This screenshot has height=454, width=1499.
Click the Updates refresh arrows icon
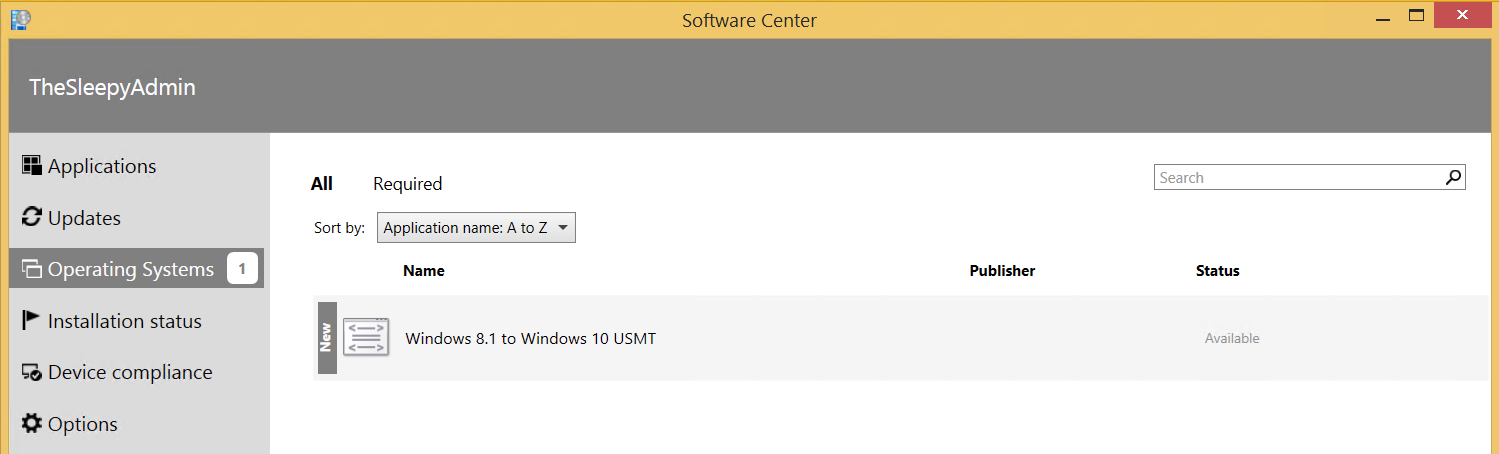tap(32, 217)
